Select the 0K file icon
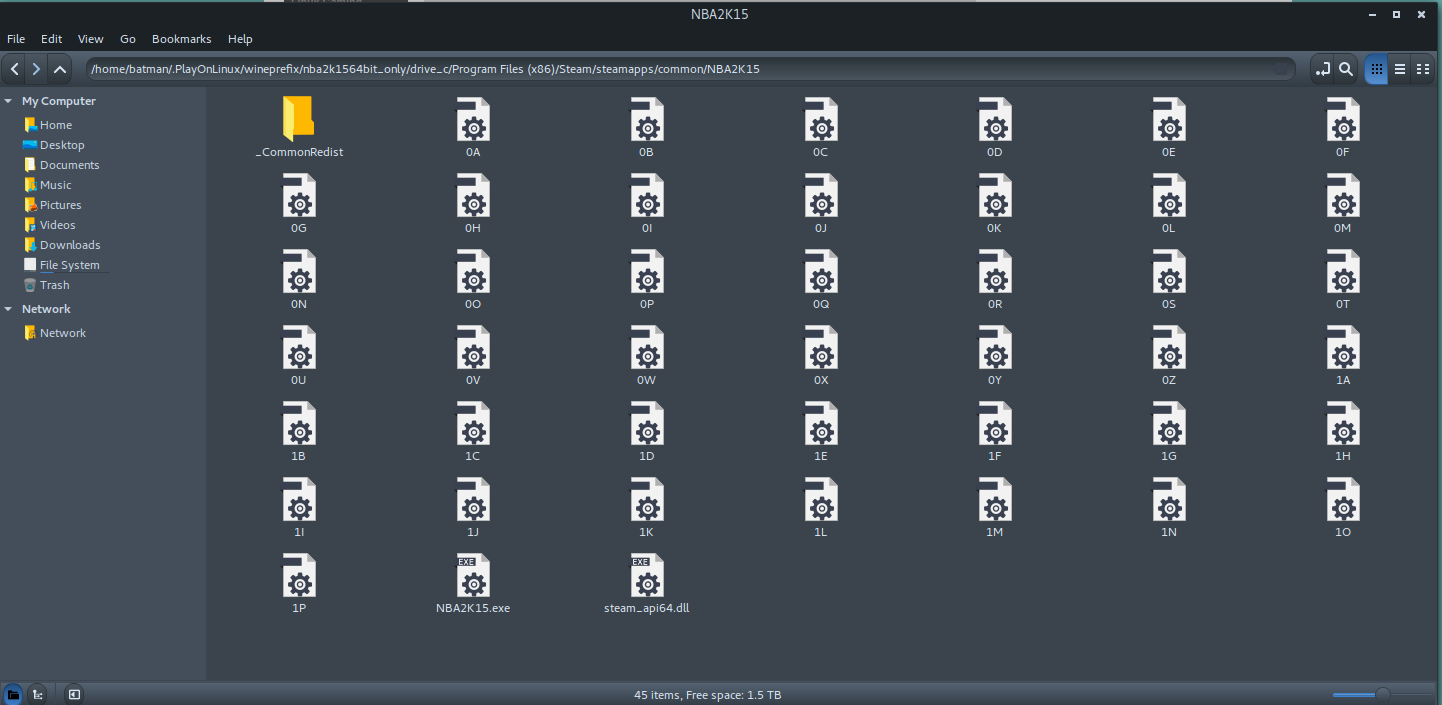This screenshot has width=1442, height=705. pyautogui.click(x=994, y=195)
